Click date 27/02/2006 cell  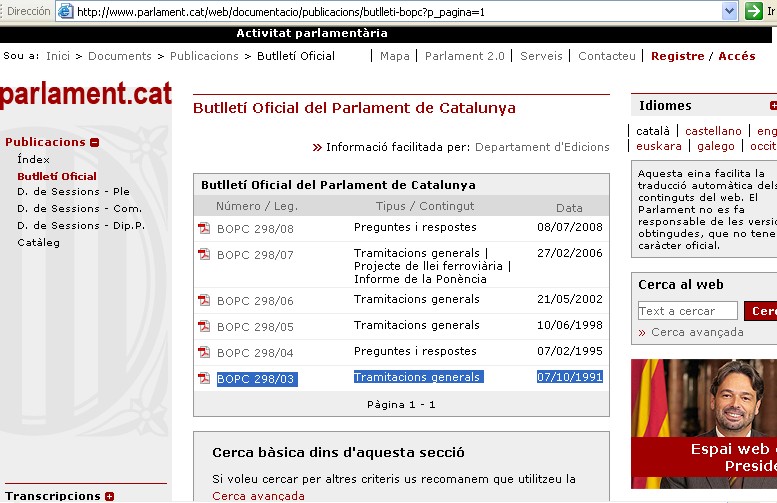(570, 253)
